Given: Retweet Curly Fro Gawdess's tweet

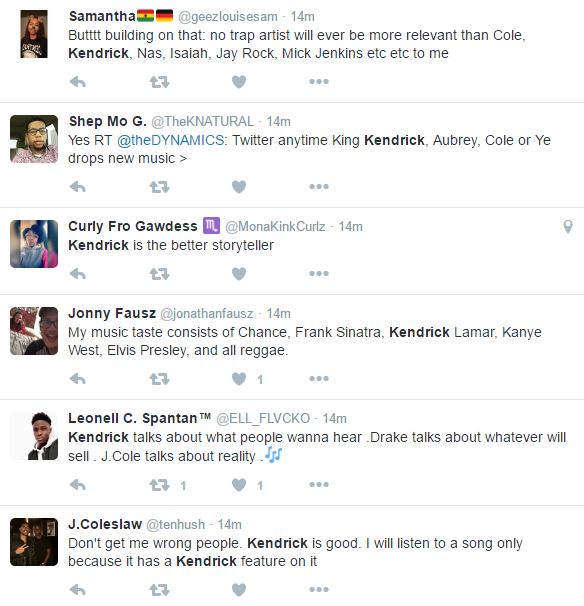Looking at the screenshot, I should click(x=159, y=274).
